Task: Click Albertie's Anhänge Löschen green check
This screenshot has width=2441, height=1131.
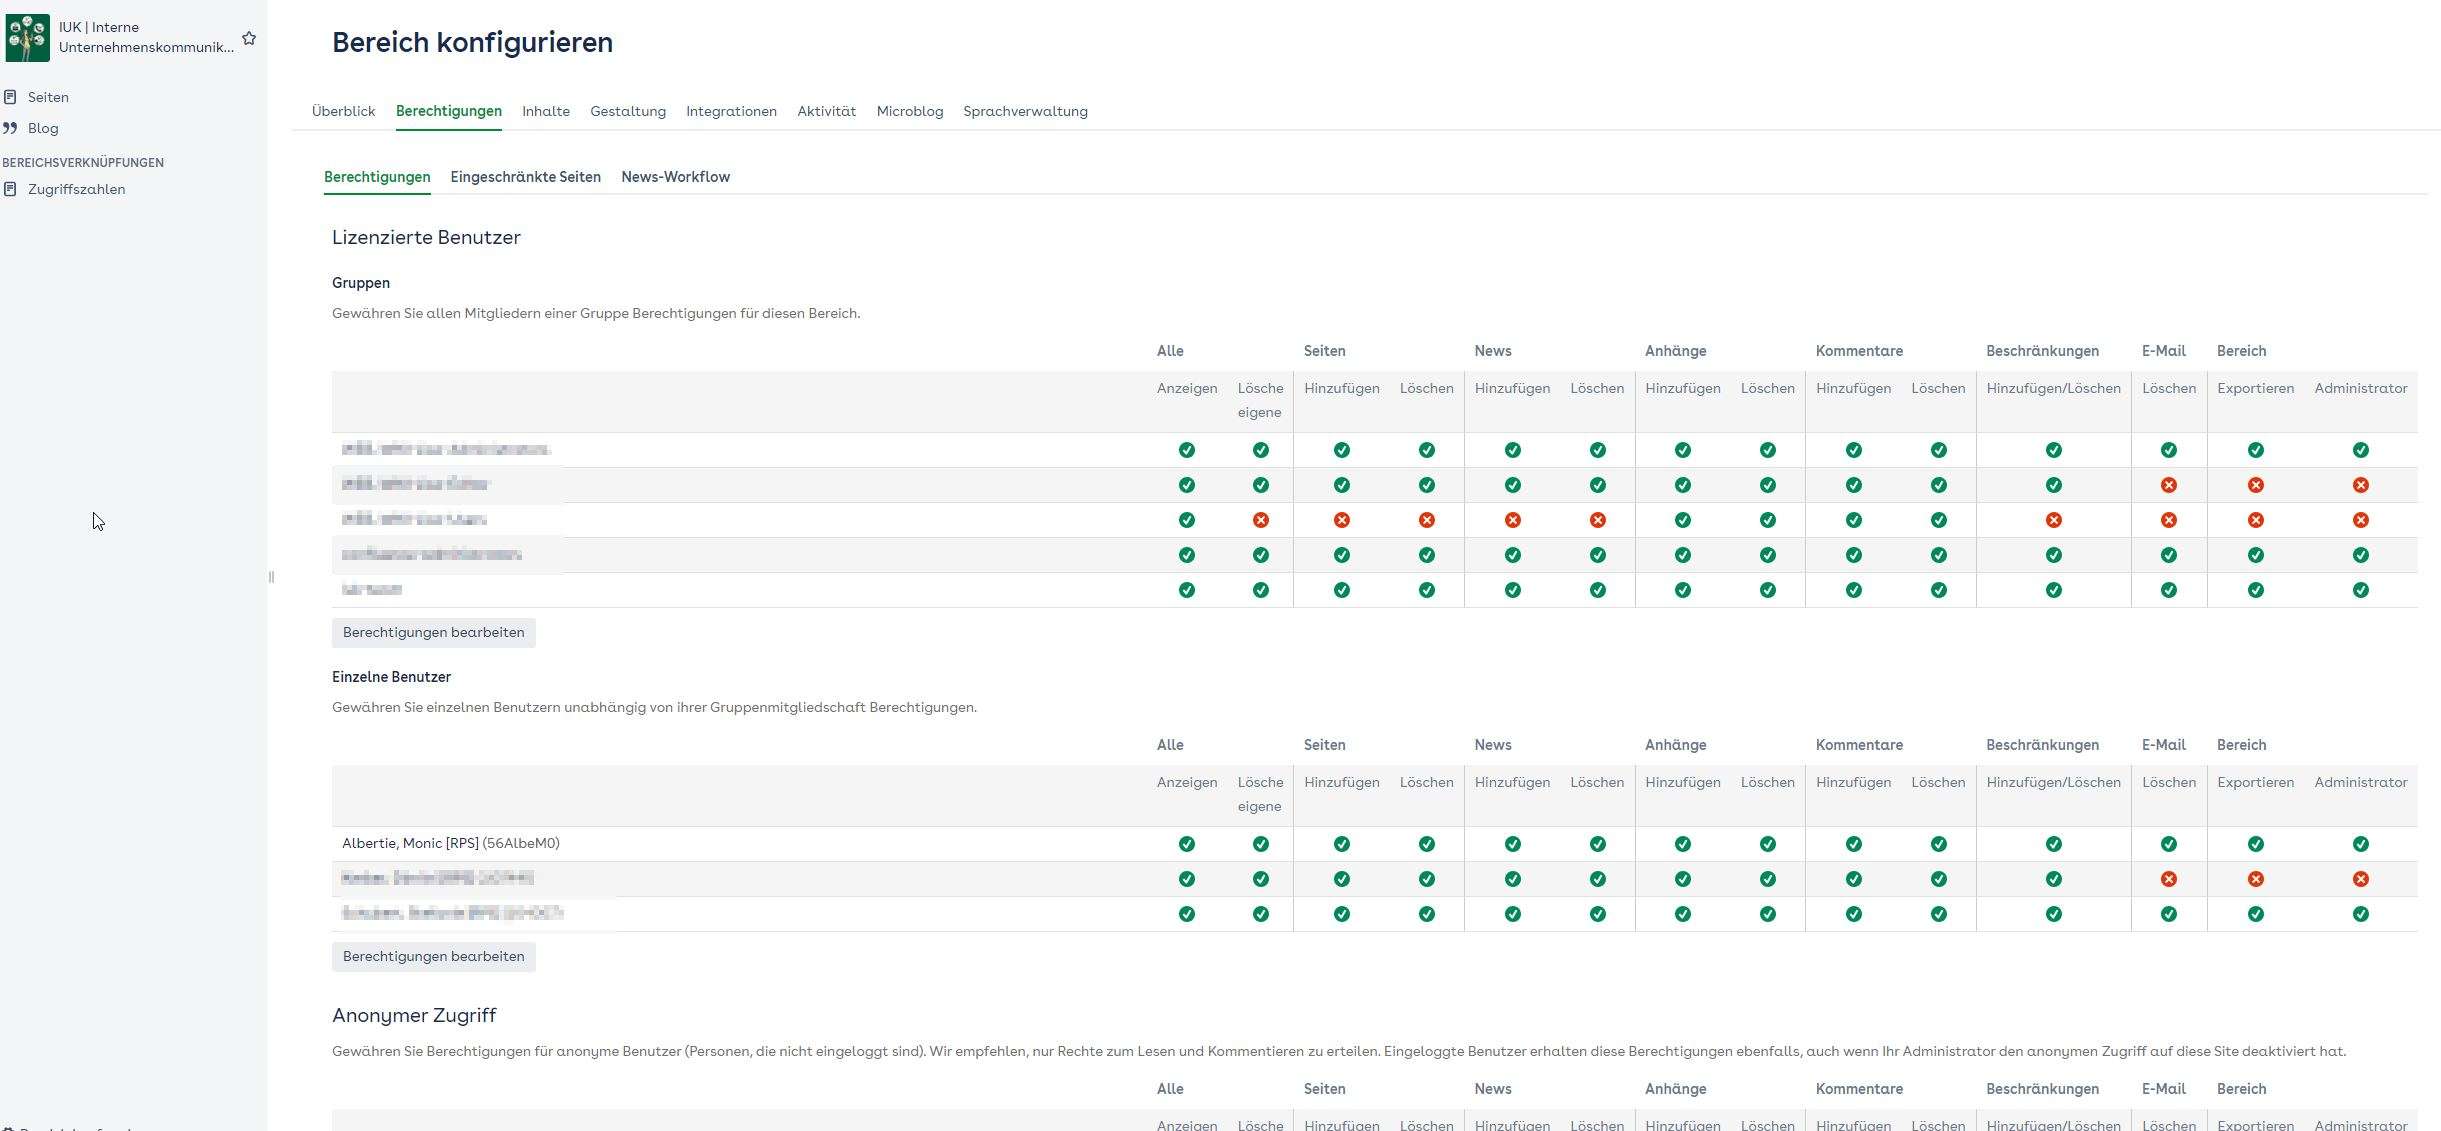Action: (1768, 844)
